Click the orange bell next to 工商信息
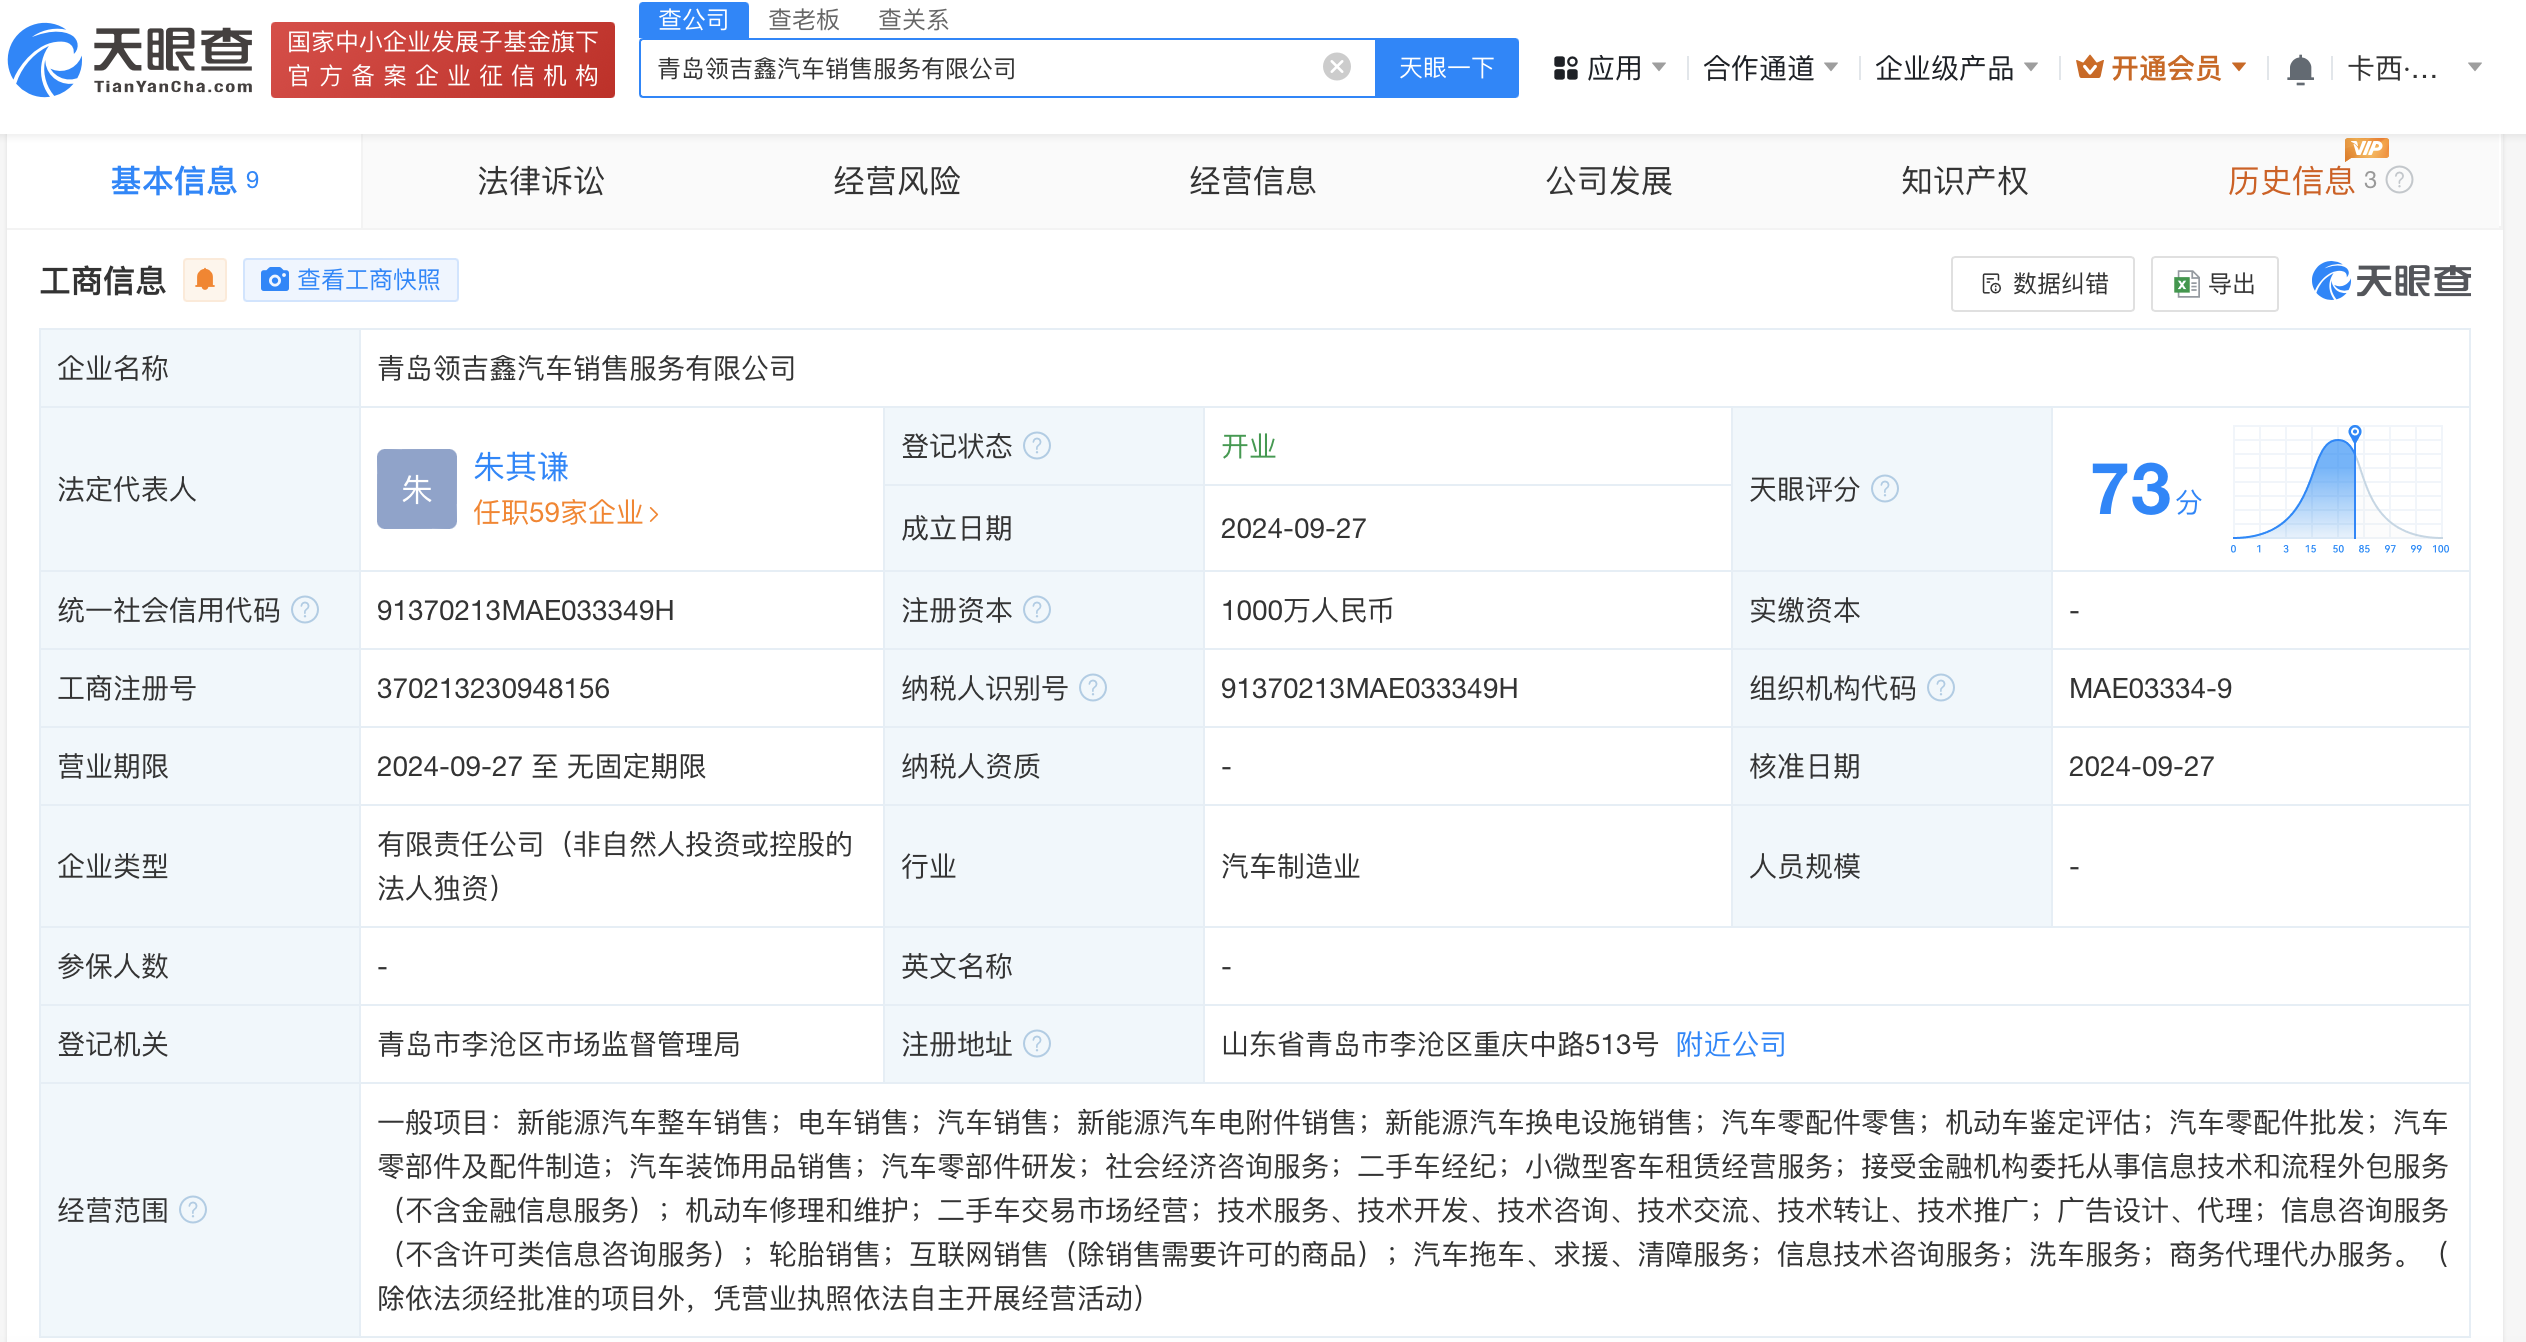Image resolution: width=2526 pixels, height=1342 pixels. pos(205,280)
